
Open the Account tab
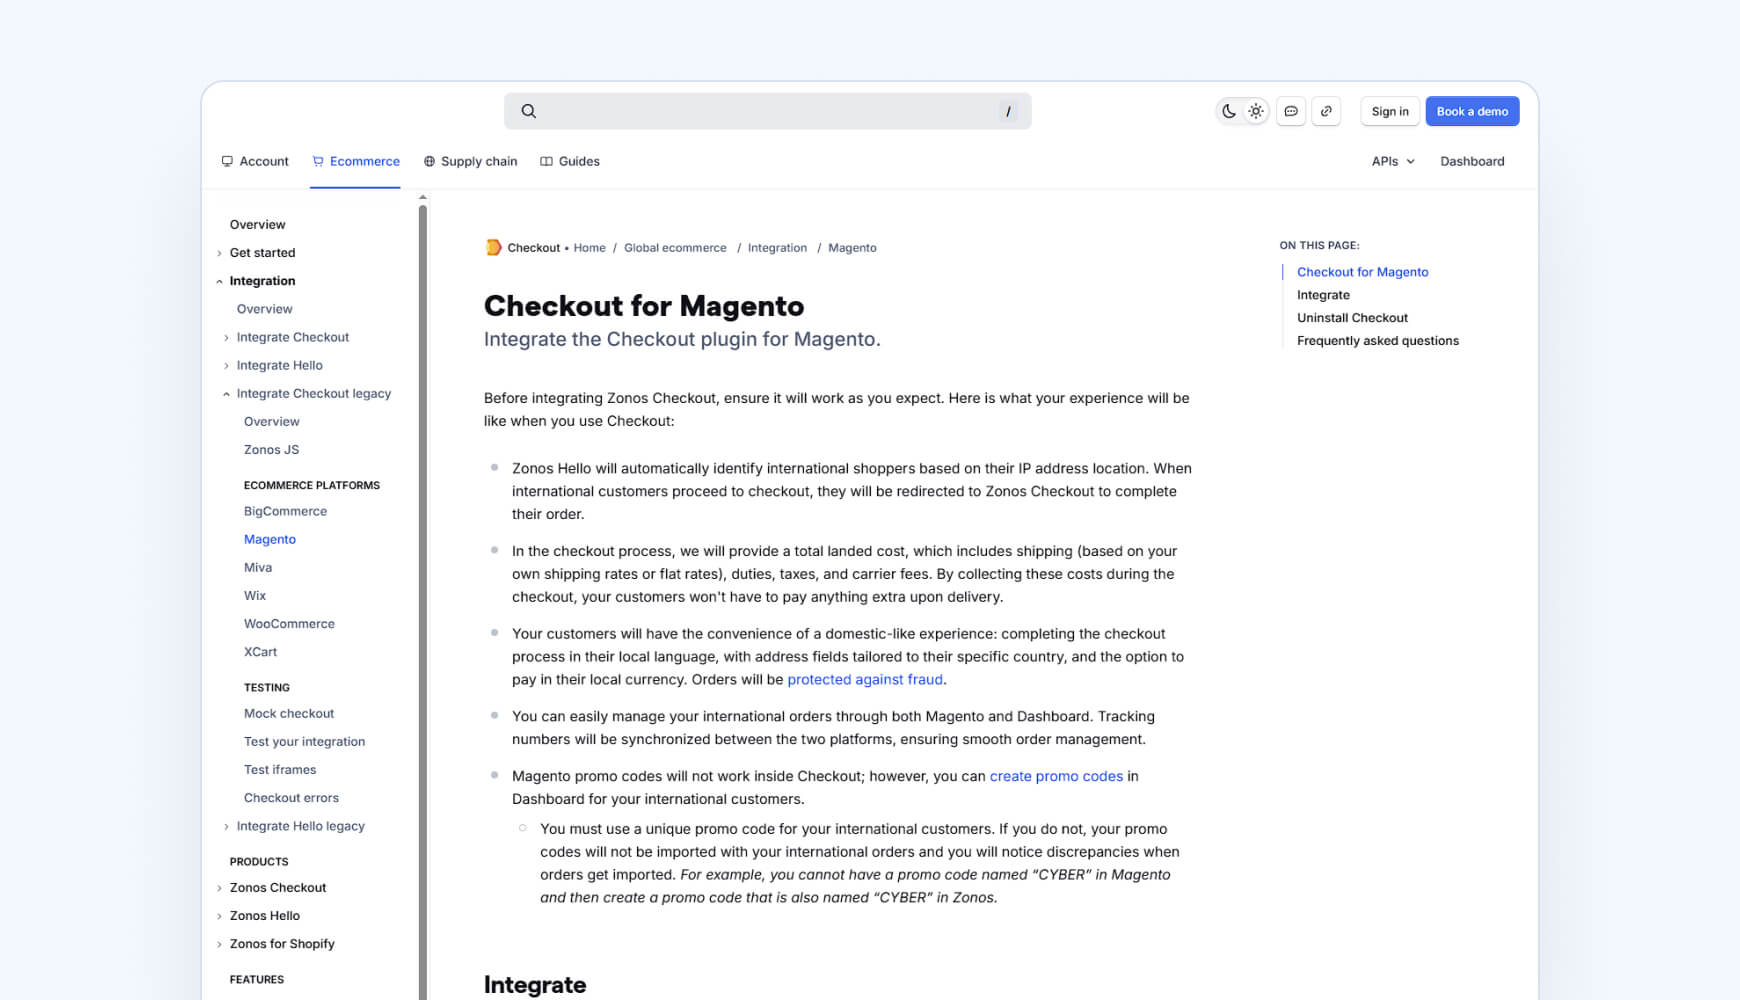coord(255,161)
